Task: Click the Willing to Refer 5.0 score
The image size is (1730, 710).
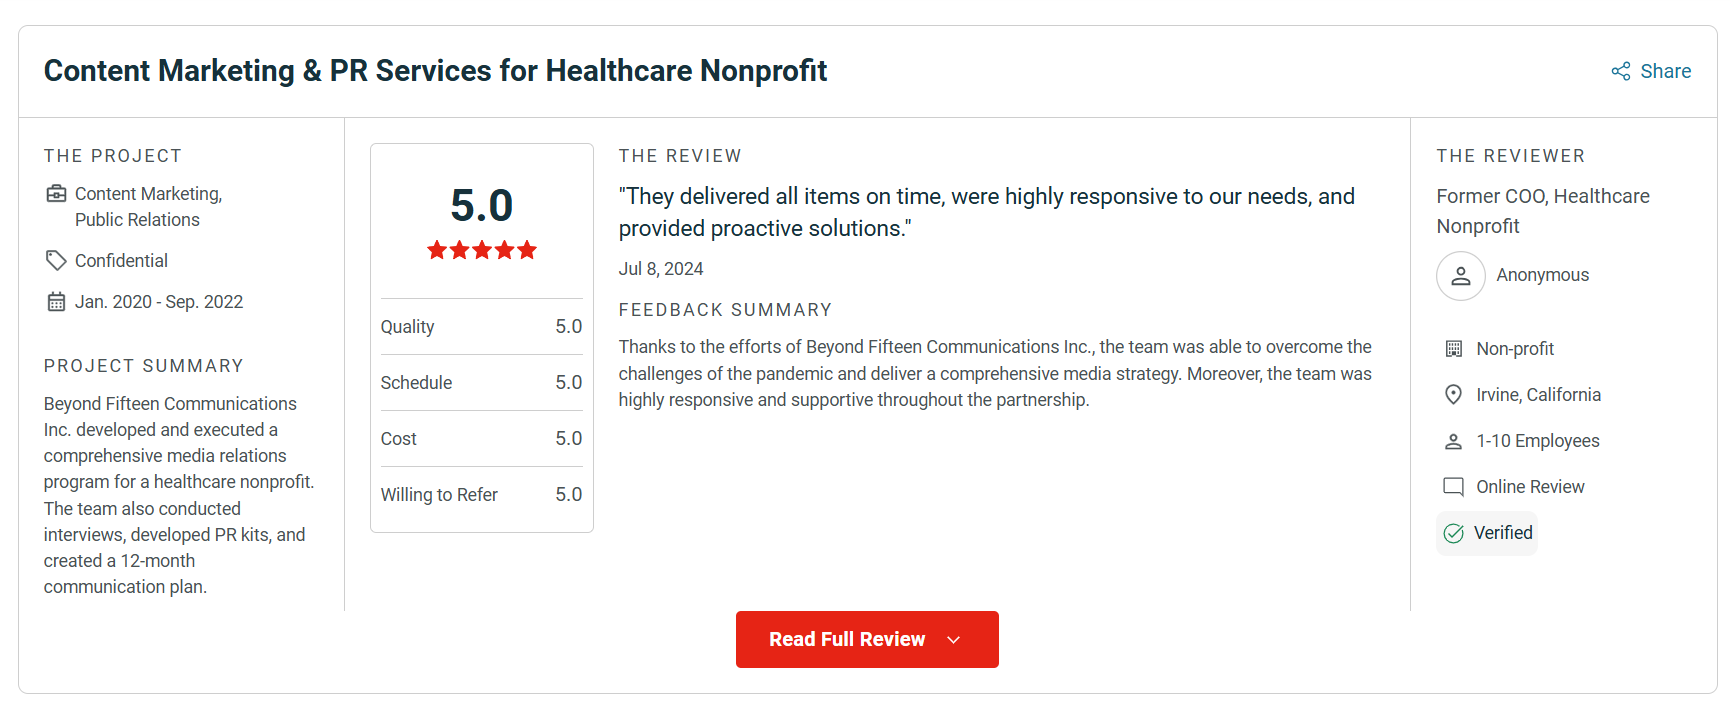Action: (570, 494)
